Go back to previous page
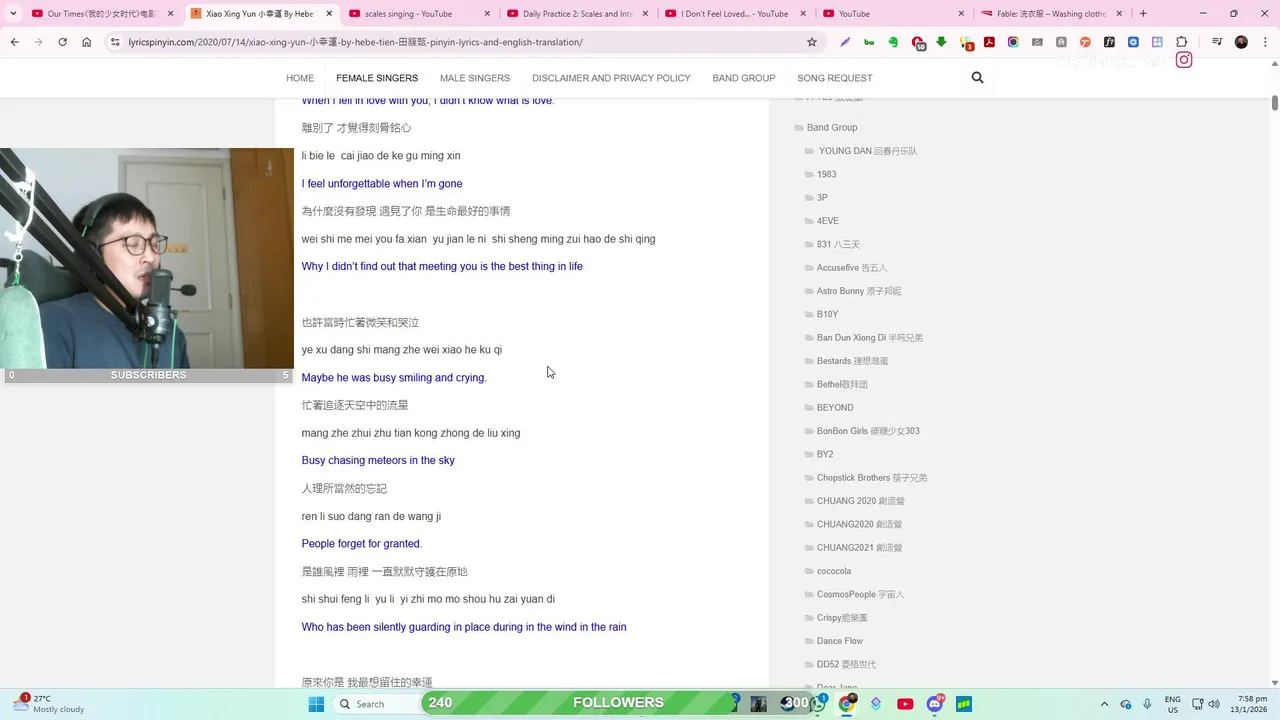The image size is (1280, 720). click(14, 42)
